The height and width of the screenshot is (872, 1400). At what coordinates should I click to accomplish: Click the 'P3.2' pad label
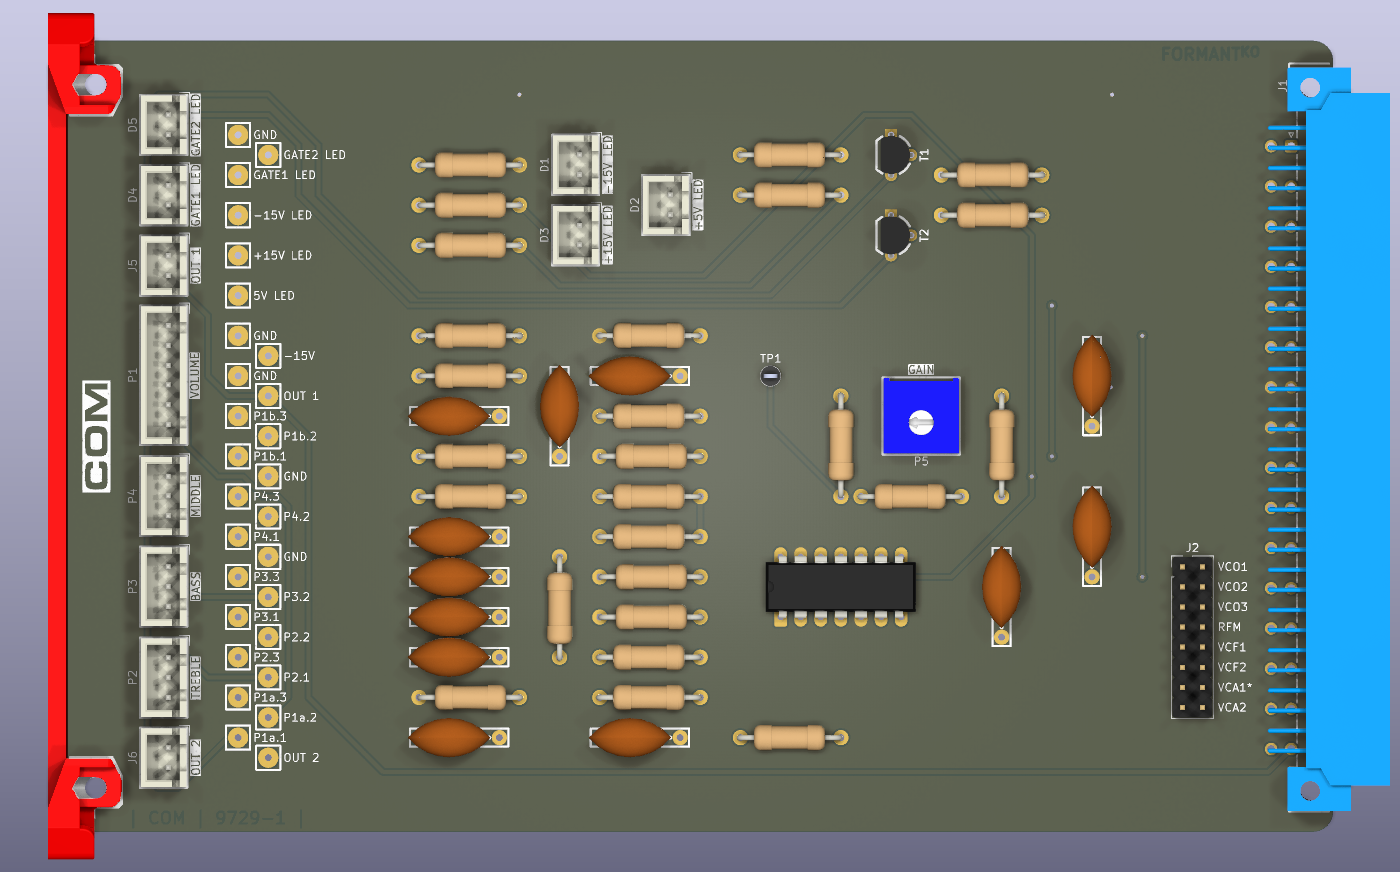coord(296,597)
